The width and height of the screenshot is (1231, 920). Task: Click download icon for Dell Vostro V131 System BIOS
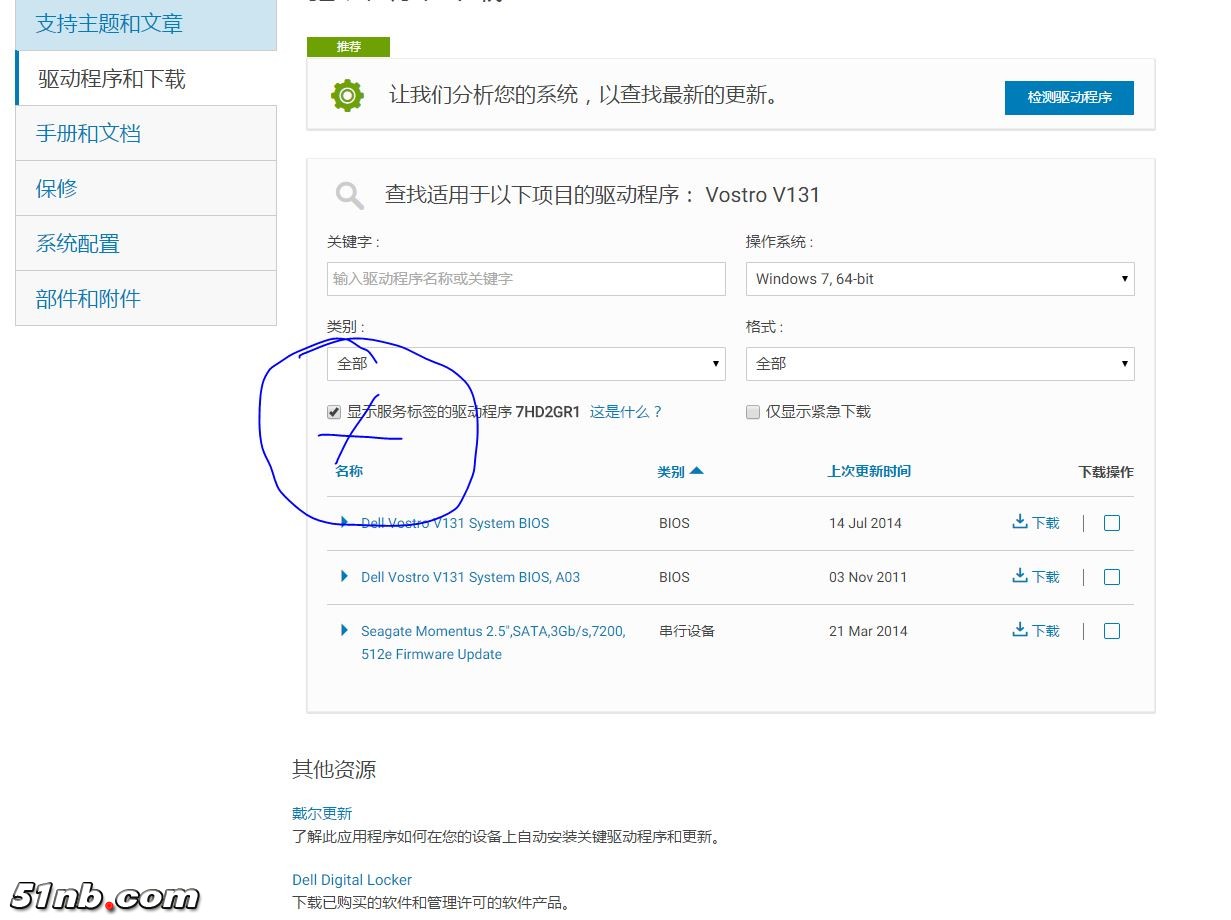point(1020,522)
